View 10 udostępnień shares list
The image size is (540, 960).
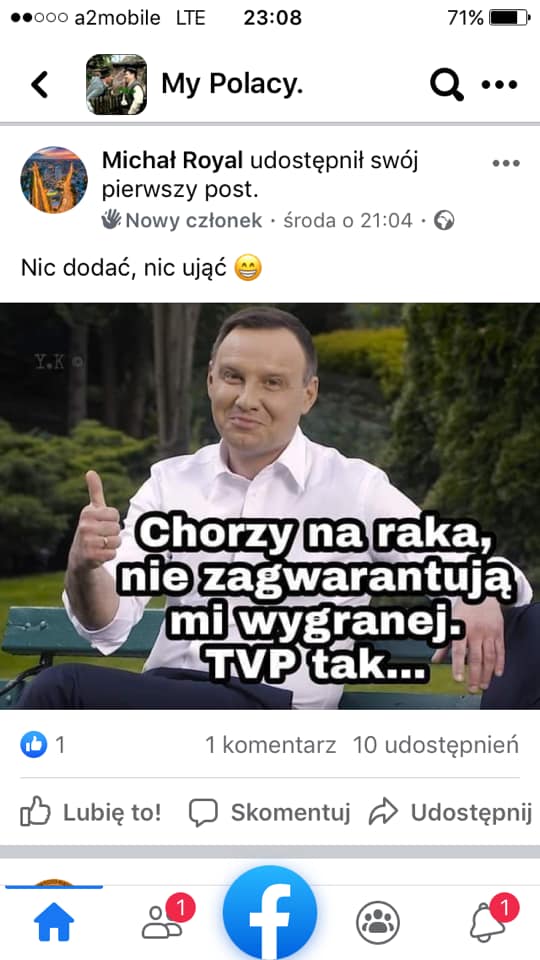pos(436,745)
